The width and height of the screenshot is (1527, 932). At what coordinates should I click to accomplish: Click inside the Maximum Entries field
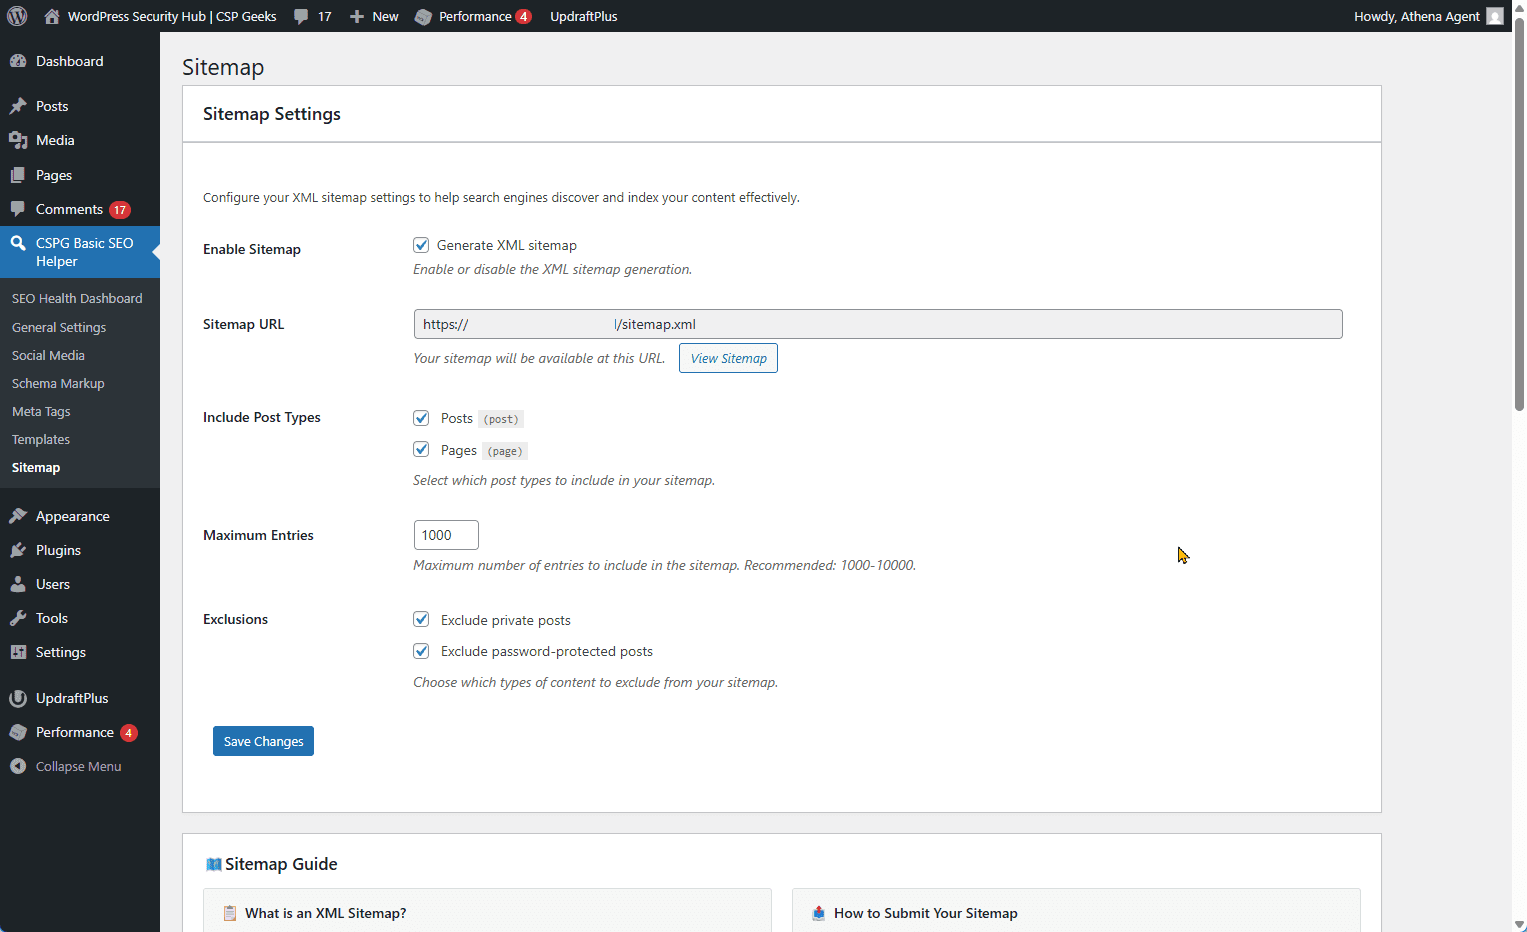pos(445,534)
